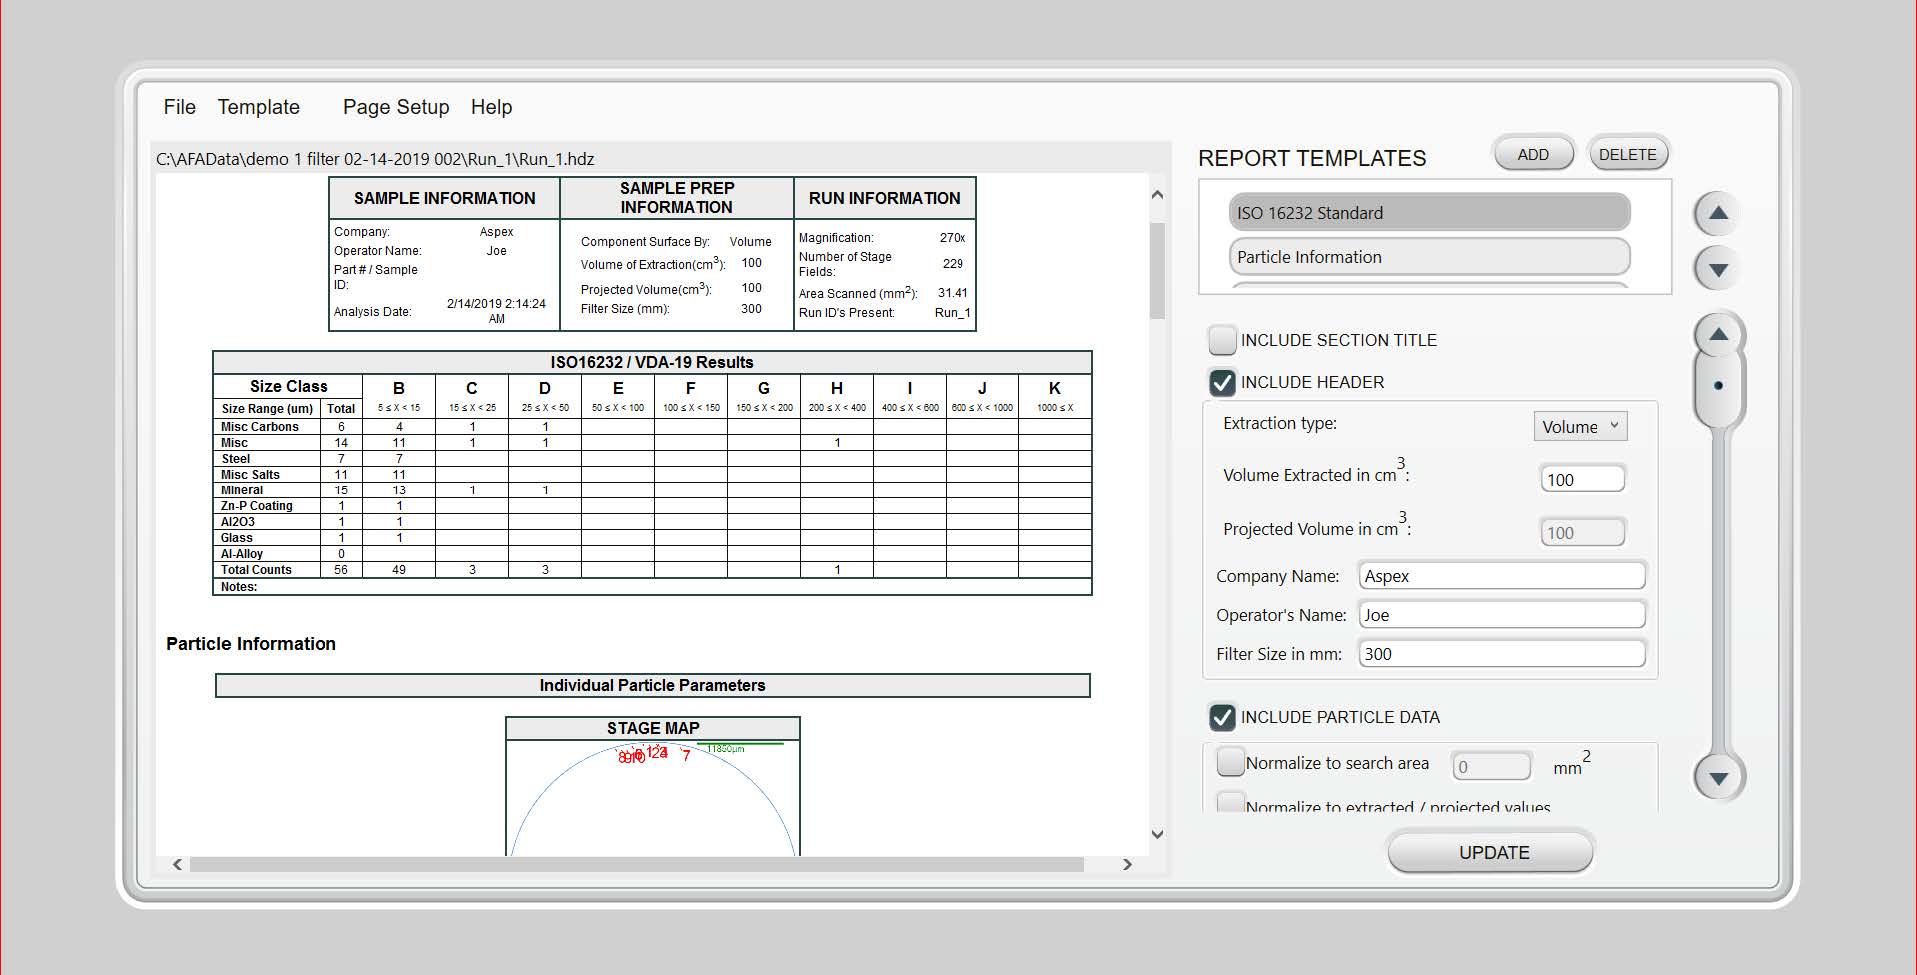This screenshot has height=975, width=1917.
Task: Enable Include Section Title checkbox
Action: [x=1222, y=340]
